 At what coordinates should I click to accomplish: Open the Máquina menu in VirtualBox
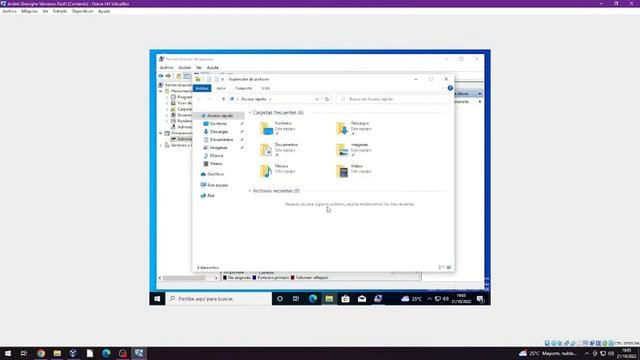tap(29, 11)
